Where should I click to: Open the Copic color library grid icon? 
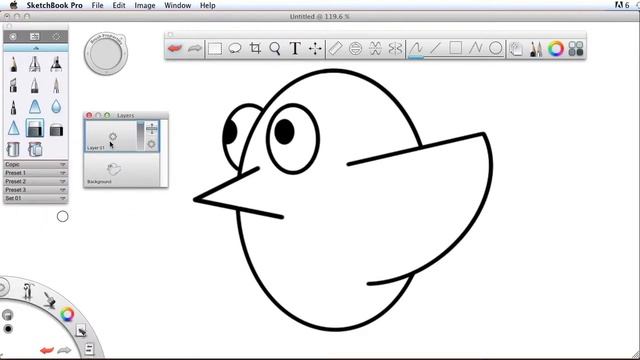point(576,49)
